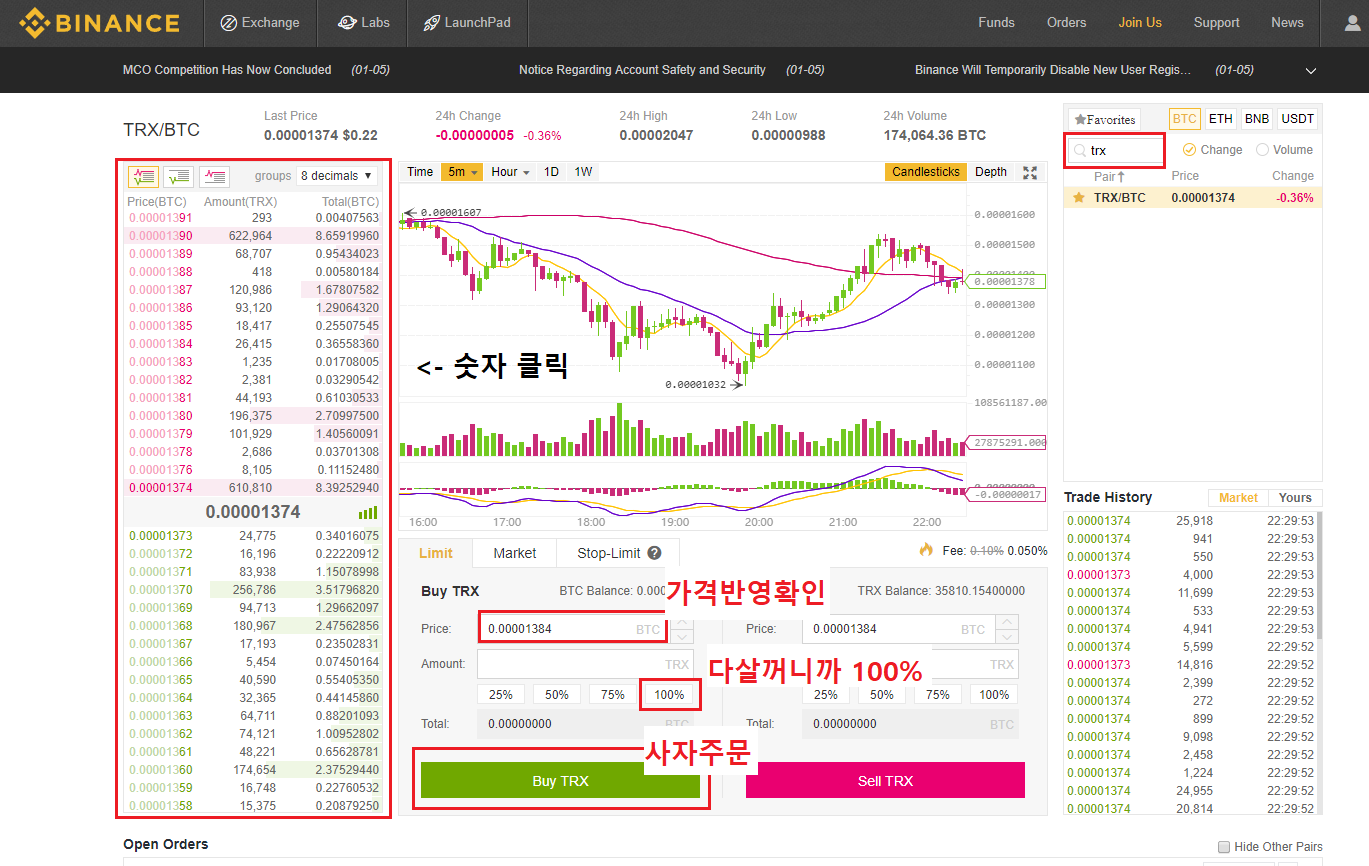Click the signal bars icon beside 0.00001374
The width and height of the screenshot is (1369, 866).
click(369, 513)
